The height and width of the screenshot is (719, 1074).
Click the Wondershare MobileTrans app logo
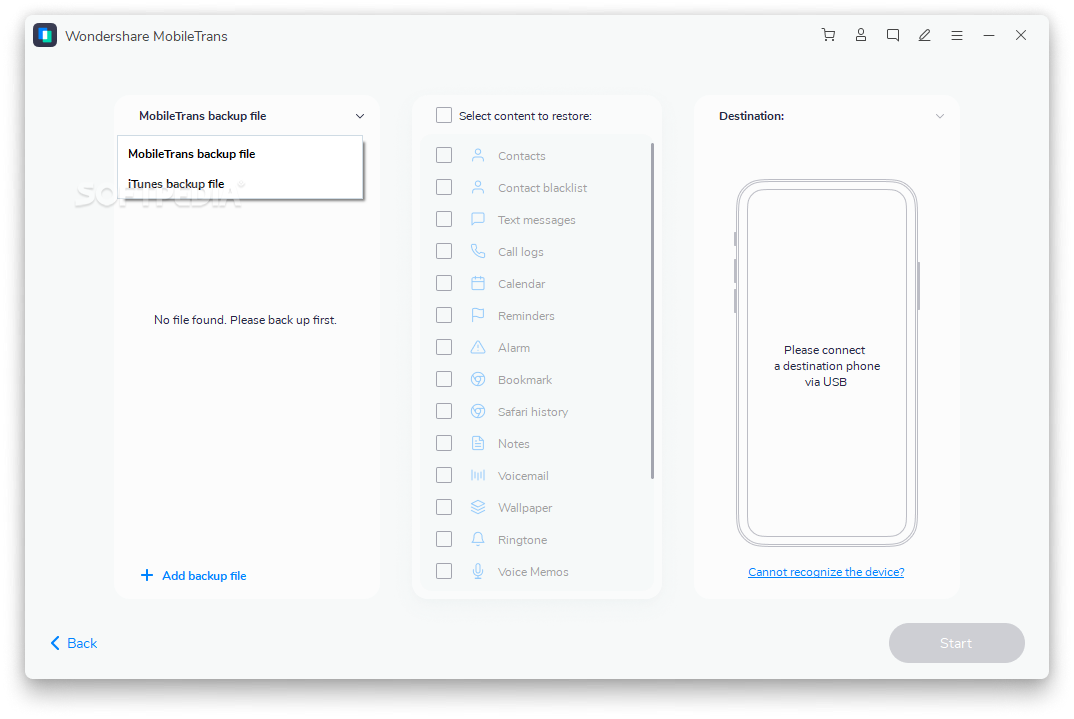point(45,36)
